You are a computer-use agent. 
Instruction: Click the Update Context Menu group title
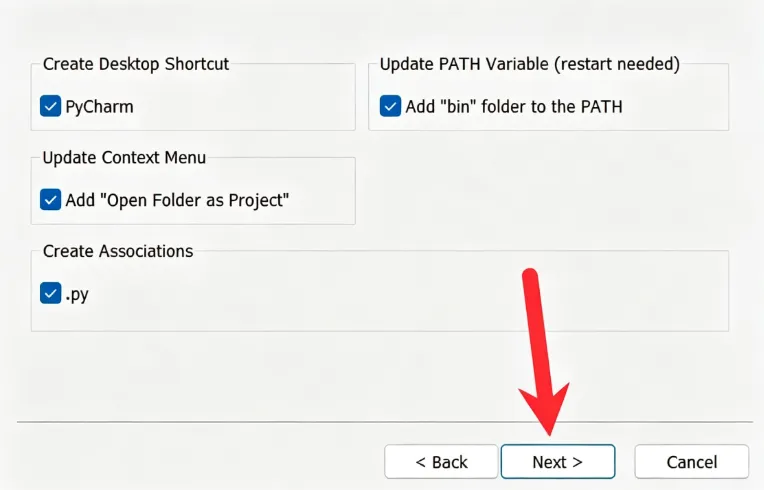click(124, 157)
